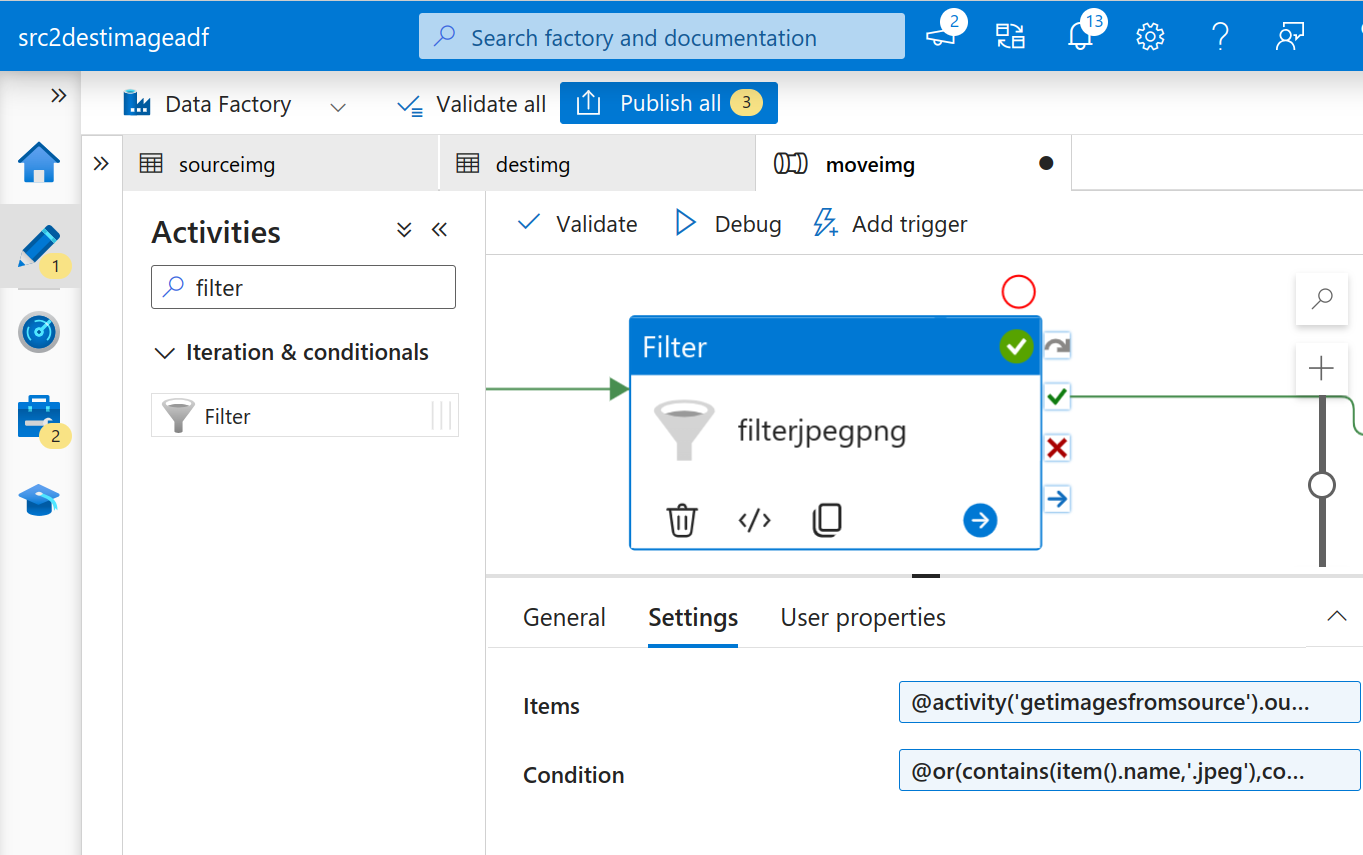This screenshot has width=1363, height=855.
Task: Click the src2destimageadf factory name
Action: coord(113,38)
